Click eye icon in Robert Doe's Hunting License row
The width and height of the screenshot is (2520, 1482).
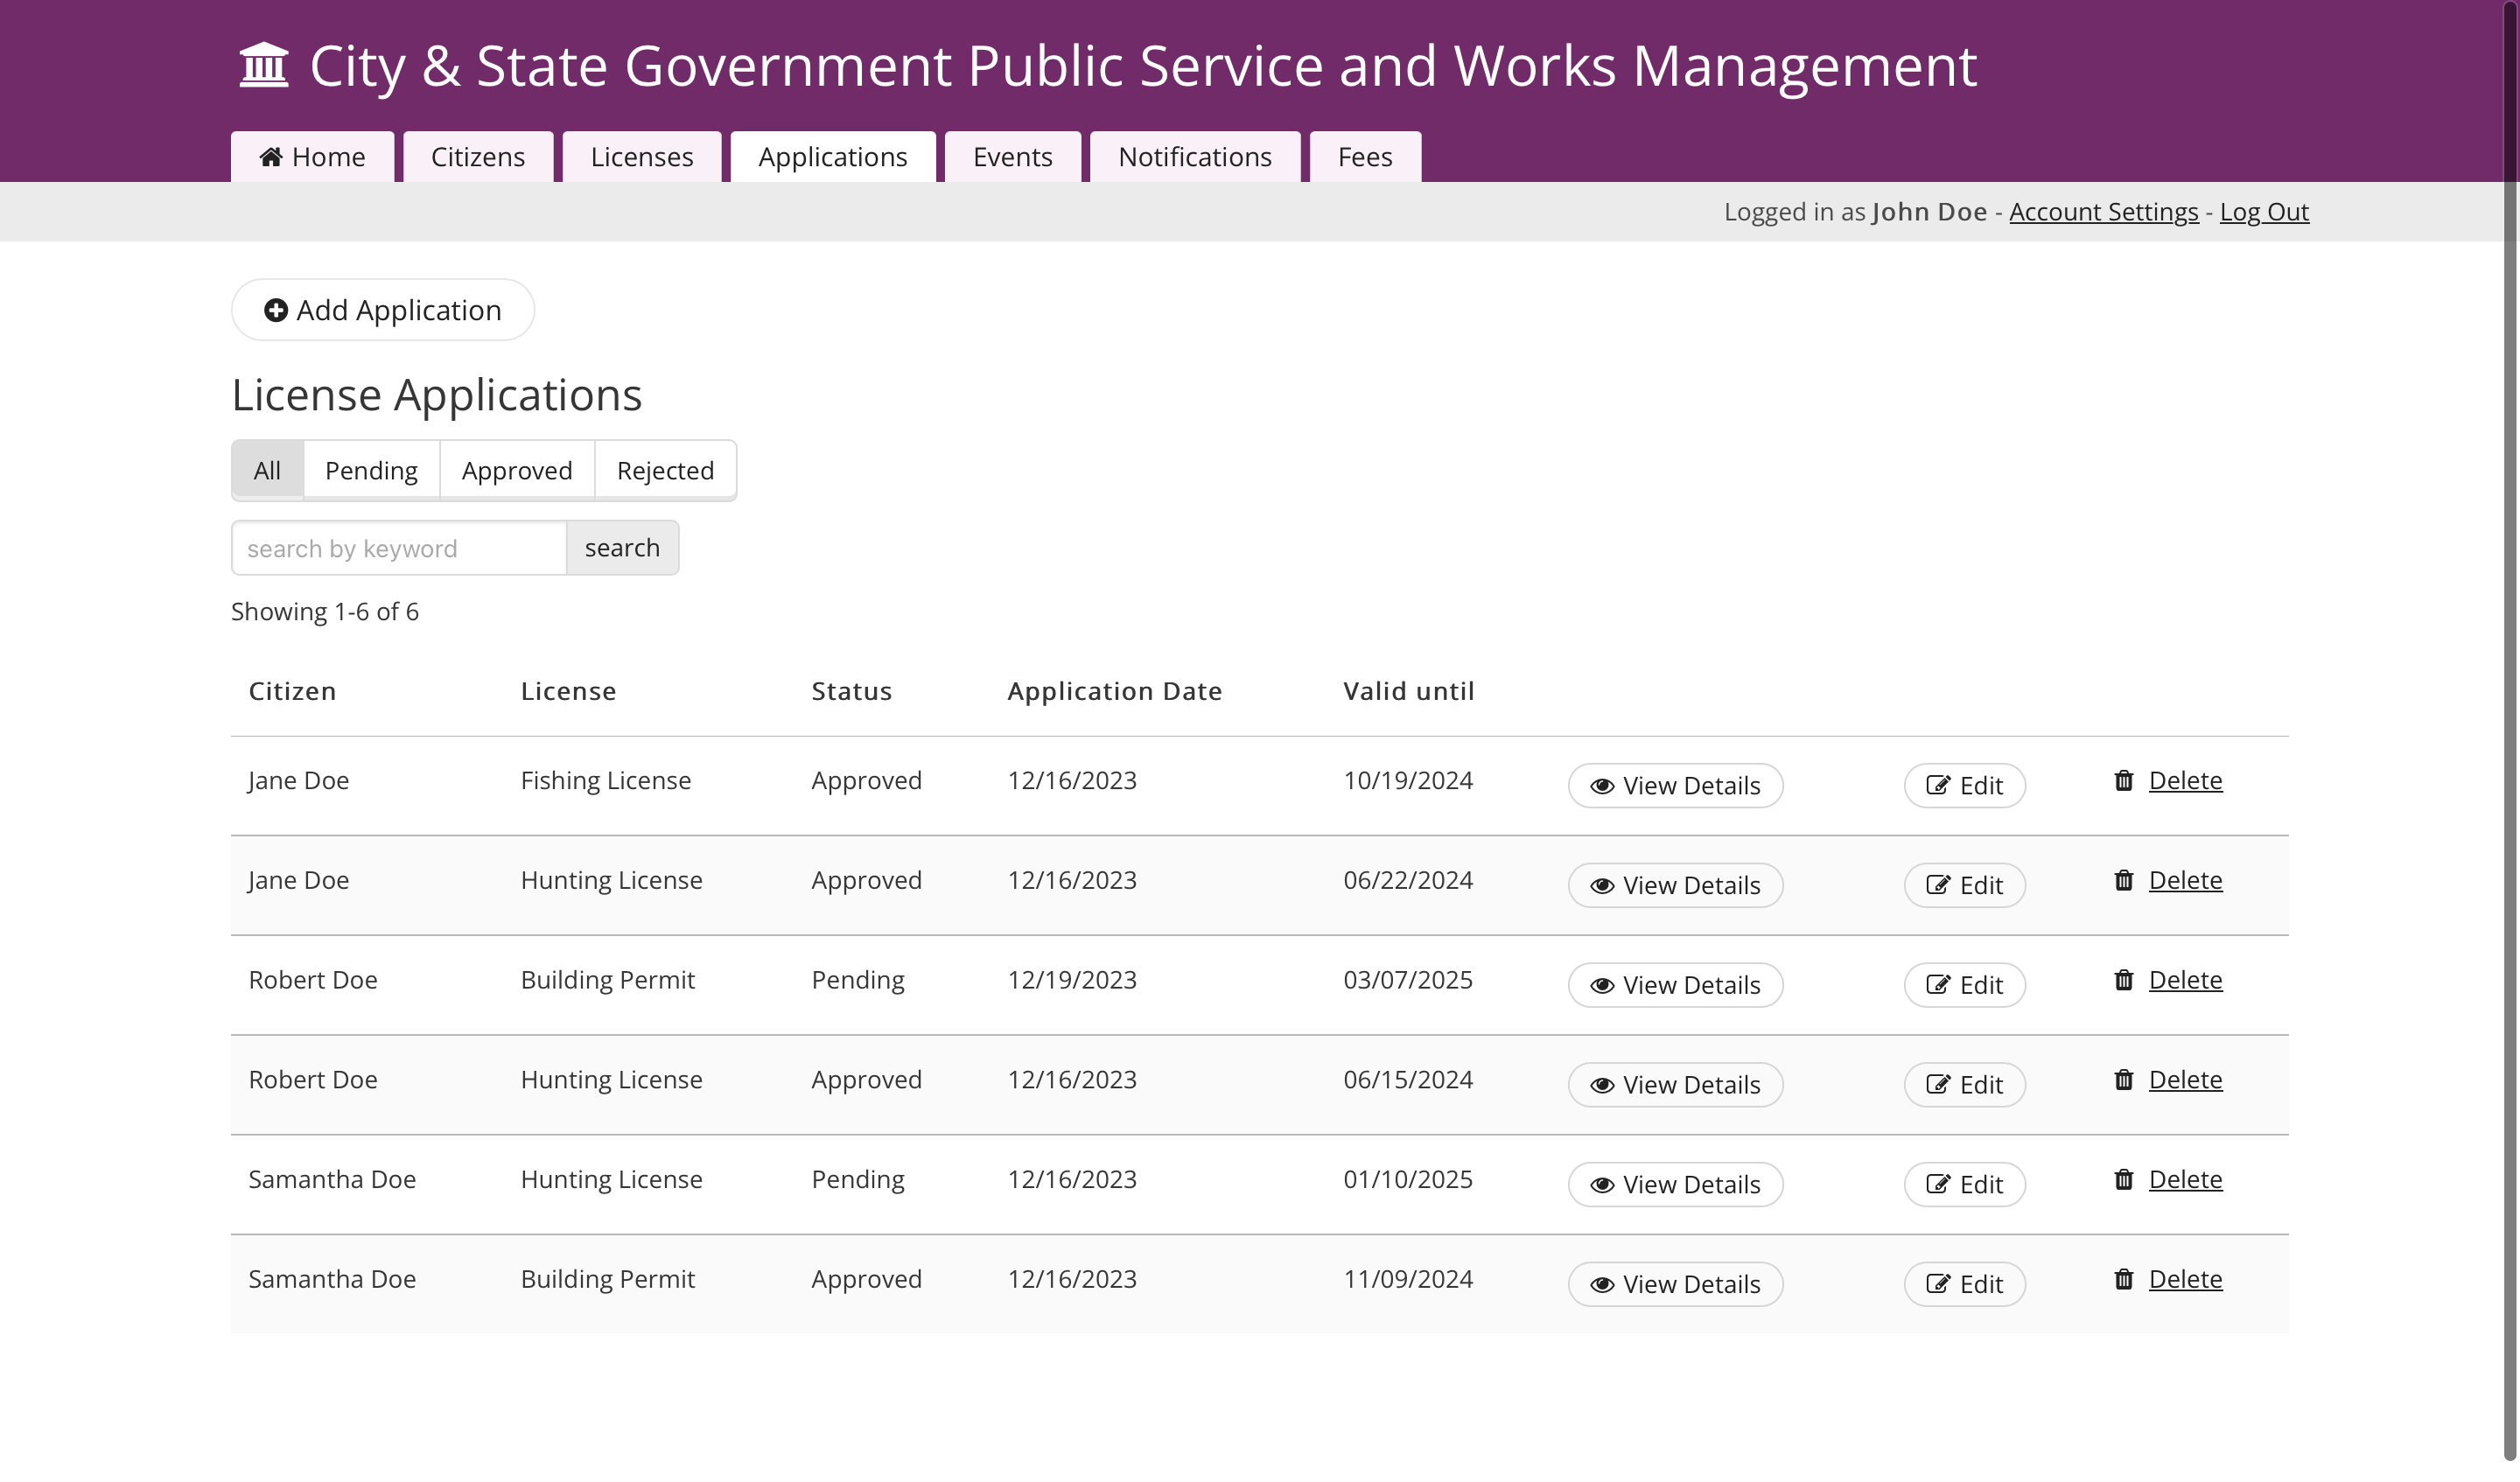[1602, 1086]
